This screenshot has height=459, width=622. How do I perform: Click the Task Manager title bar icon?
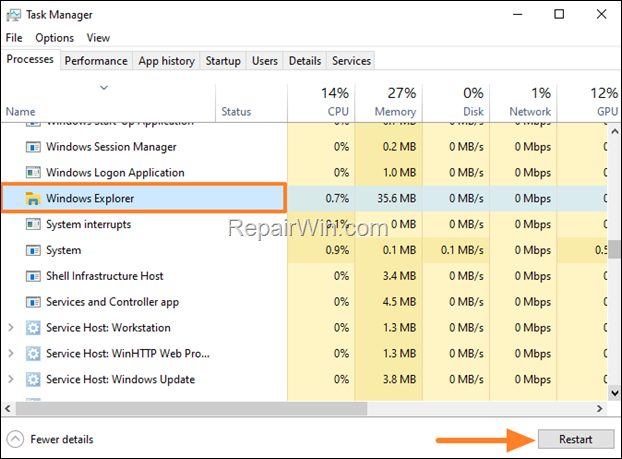point(13,15)
